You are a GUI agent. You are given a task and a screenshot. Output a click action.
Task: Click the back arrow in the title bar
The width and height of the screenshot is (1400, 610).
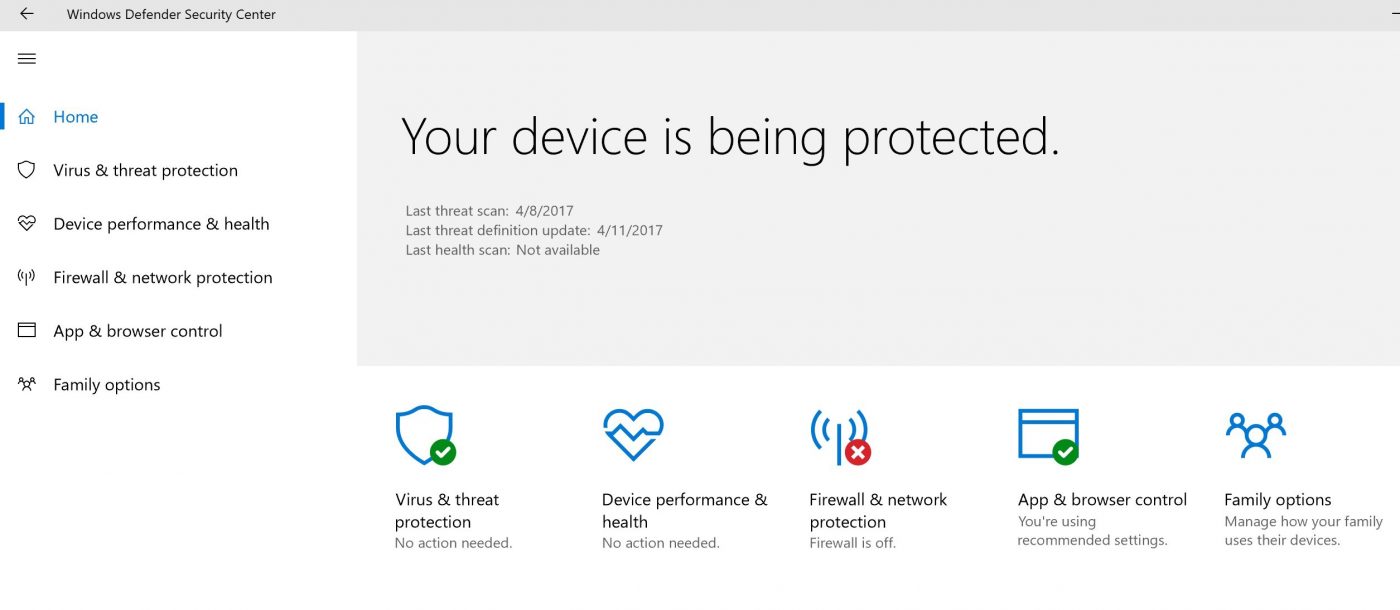click(x=25, y=14)
